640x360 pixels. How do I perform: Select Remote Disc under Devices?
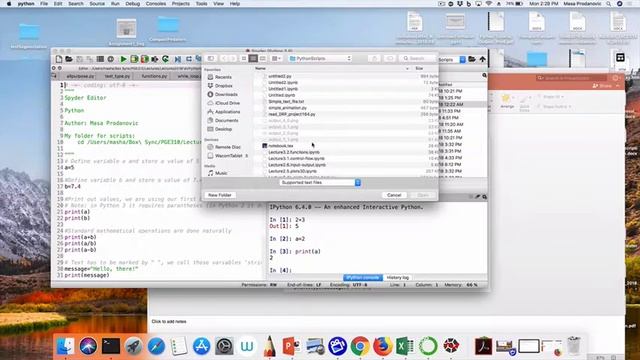pyautogui.click(x=224, y=147)
